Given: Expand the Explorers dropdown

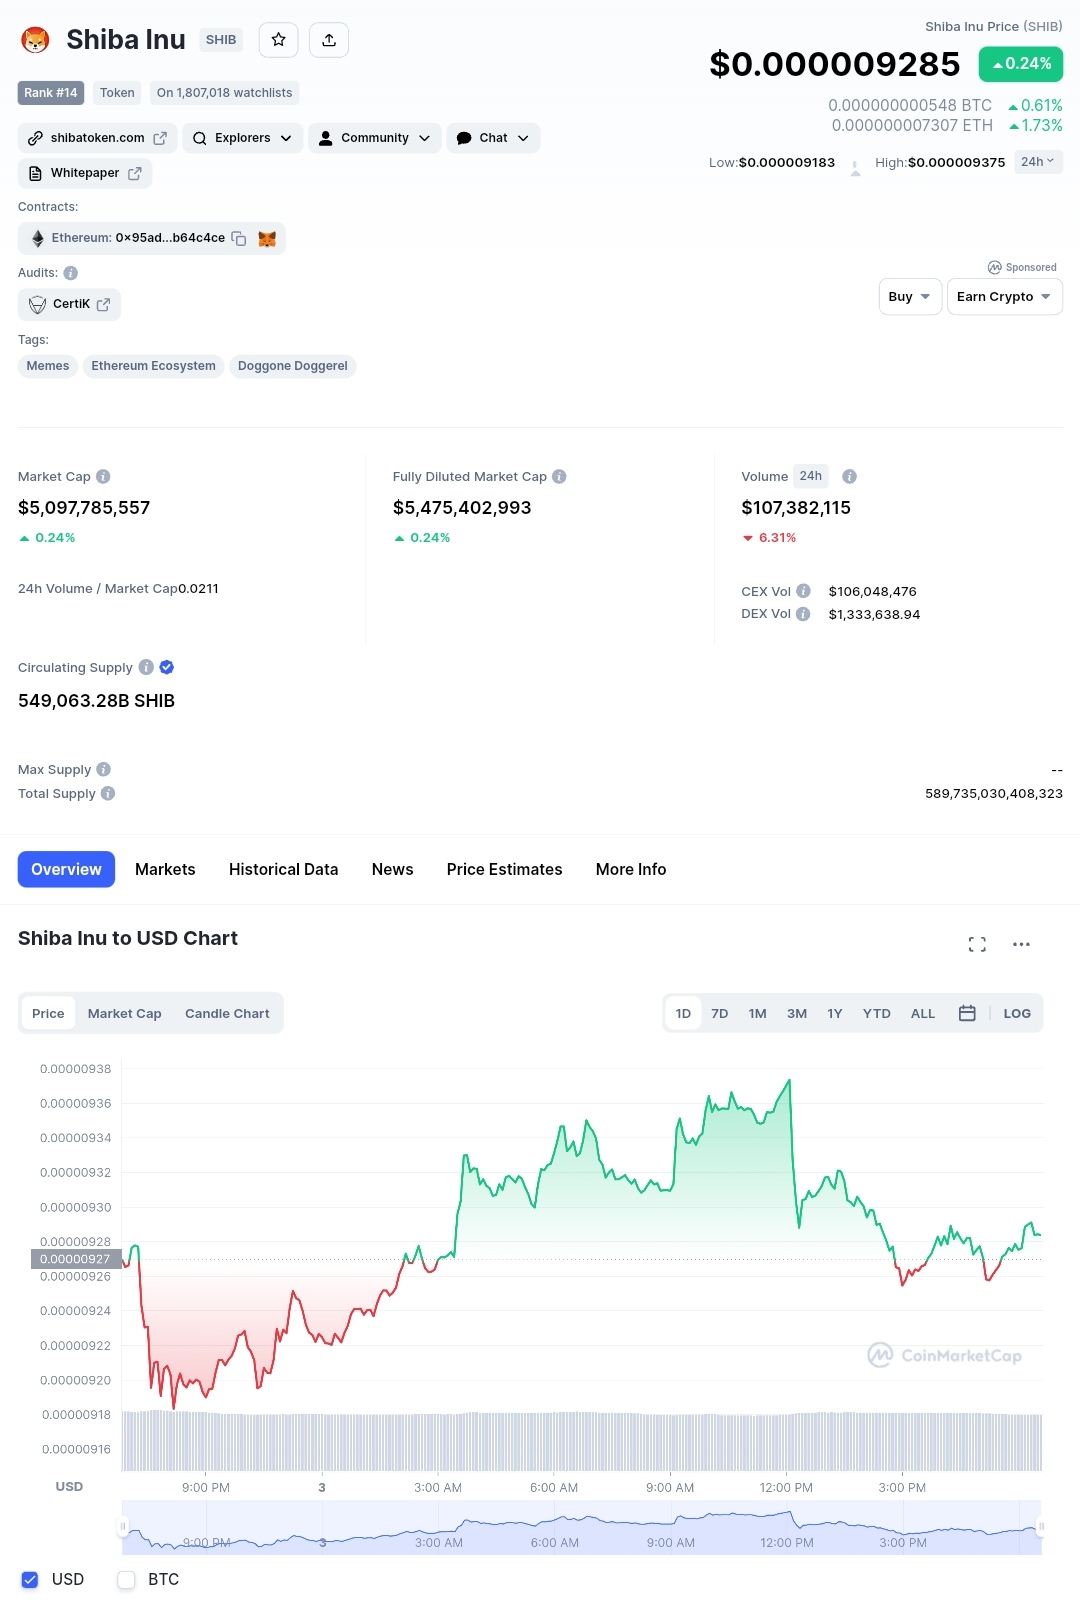Looking at the screenshot, I should coord(242,138).
